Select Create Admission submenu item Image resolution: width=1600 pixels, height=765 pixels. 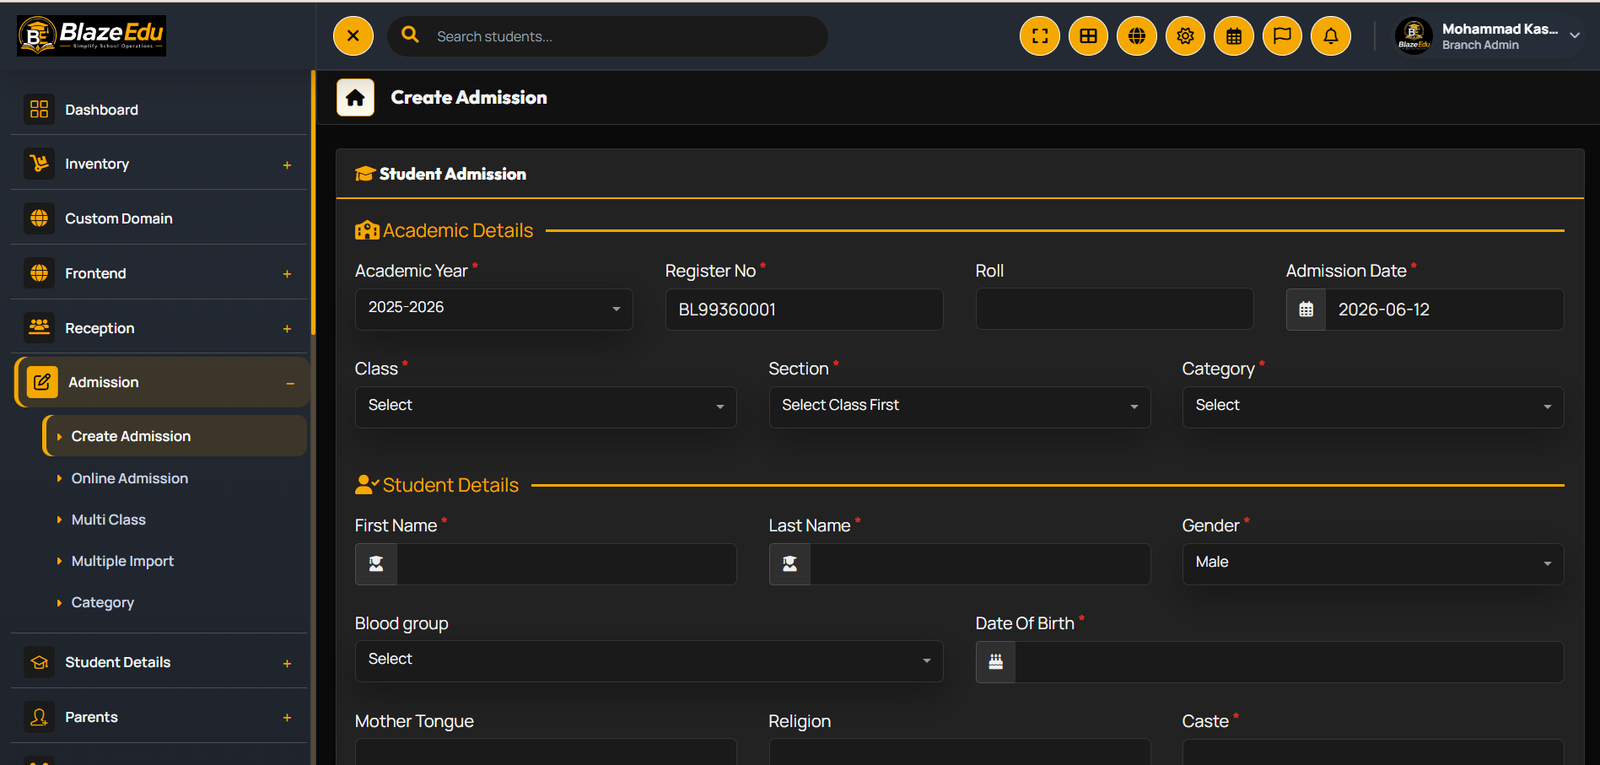click(175, 436)
